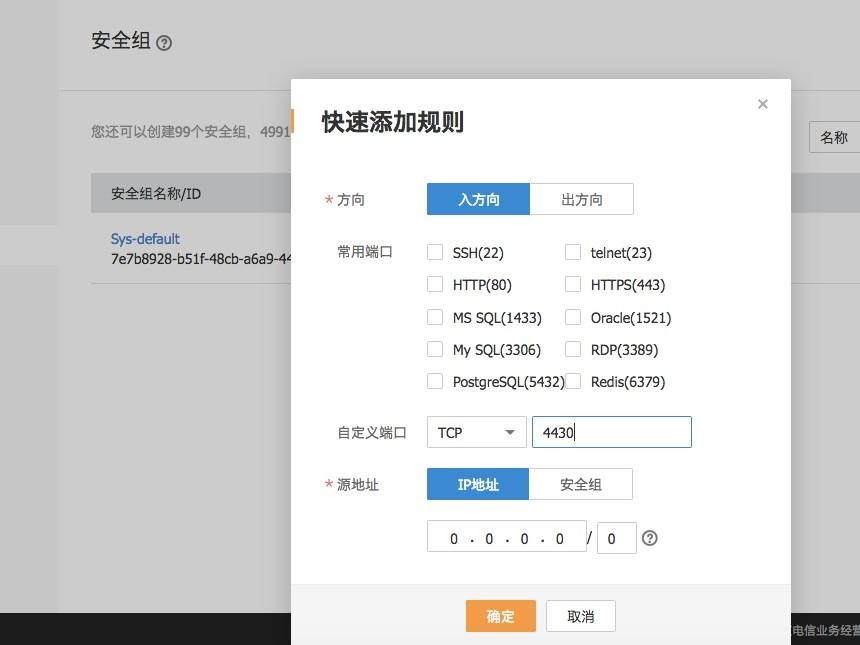Click help icon beside the subnet mask field
Image resolution: width=860 pixels, height=645 pixels.
click(x=650, y=538)
